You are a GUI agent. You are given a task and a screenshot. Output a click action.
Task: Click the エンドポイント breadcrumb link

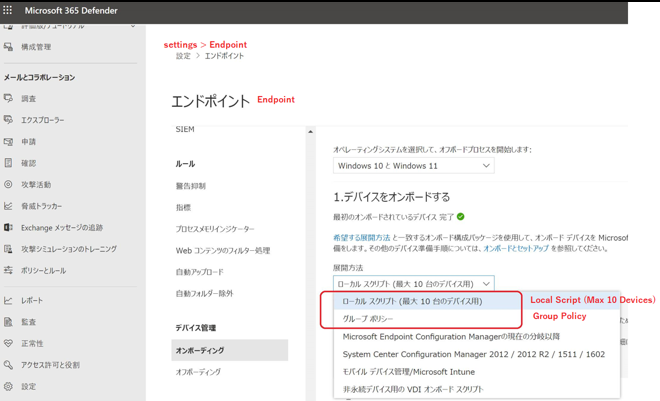[x=224, y=56]
